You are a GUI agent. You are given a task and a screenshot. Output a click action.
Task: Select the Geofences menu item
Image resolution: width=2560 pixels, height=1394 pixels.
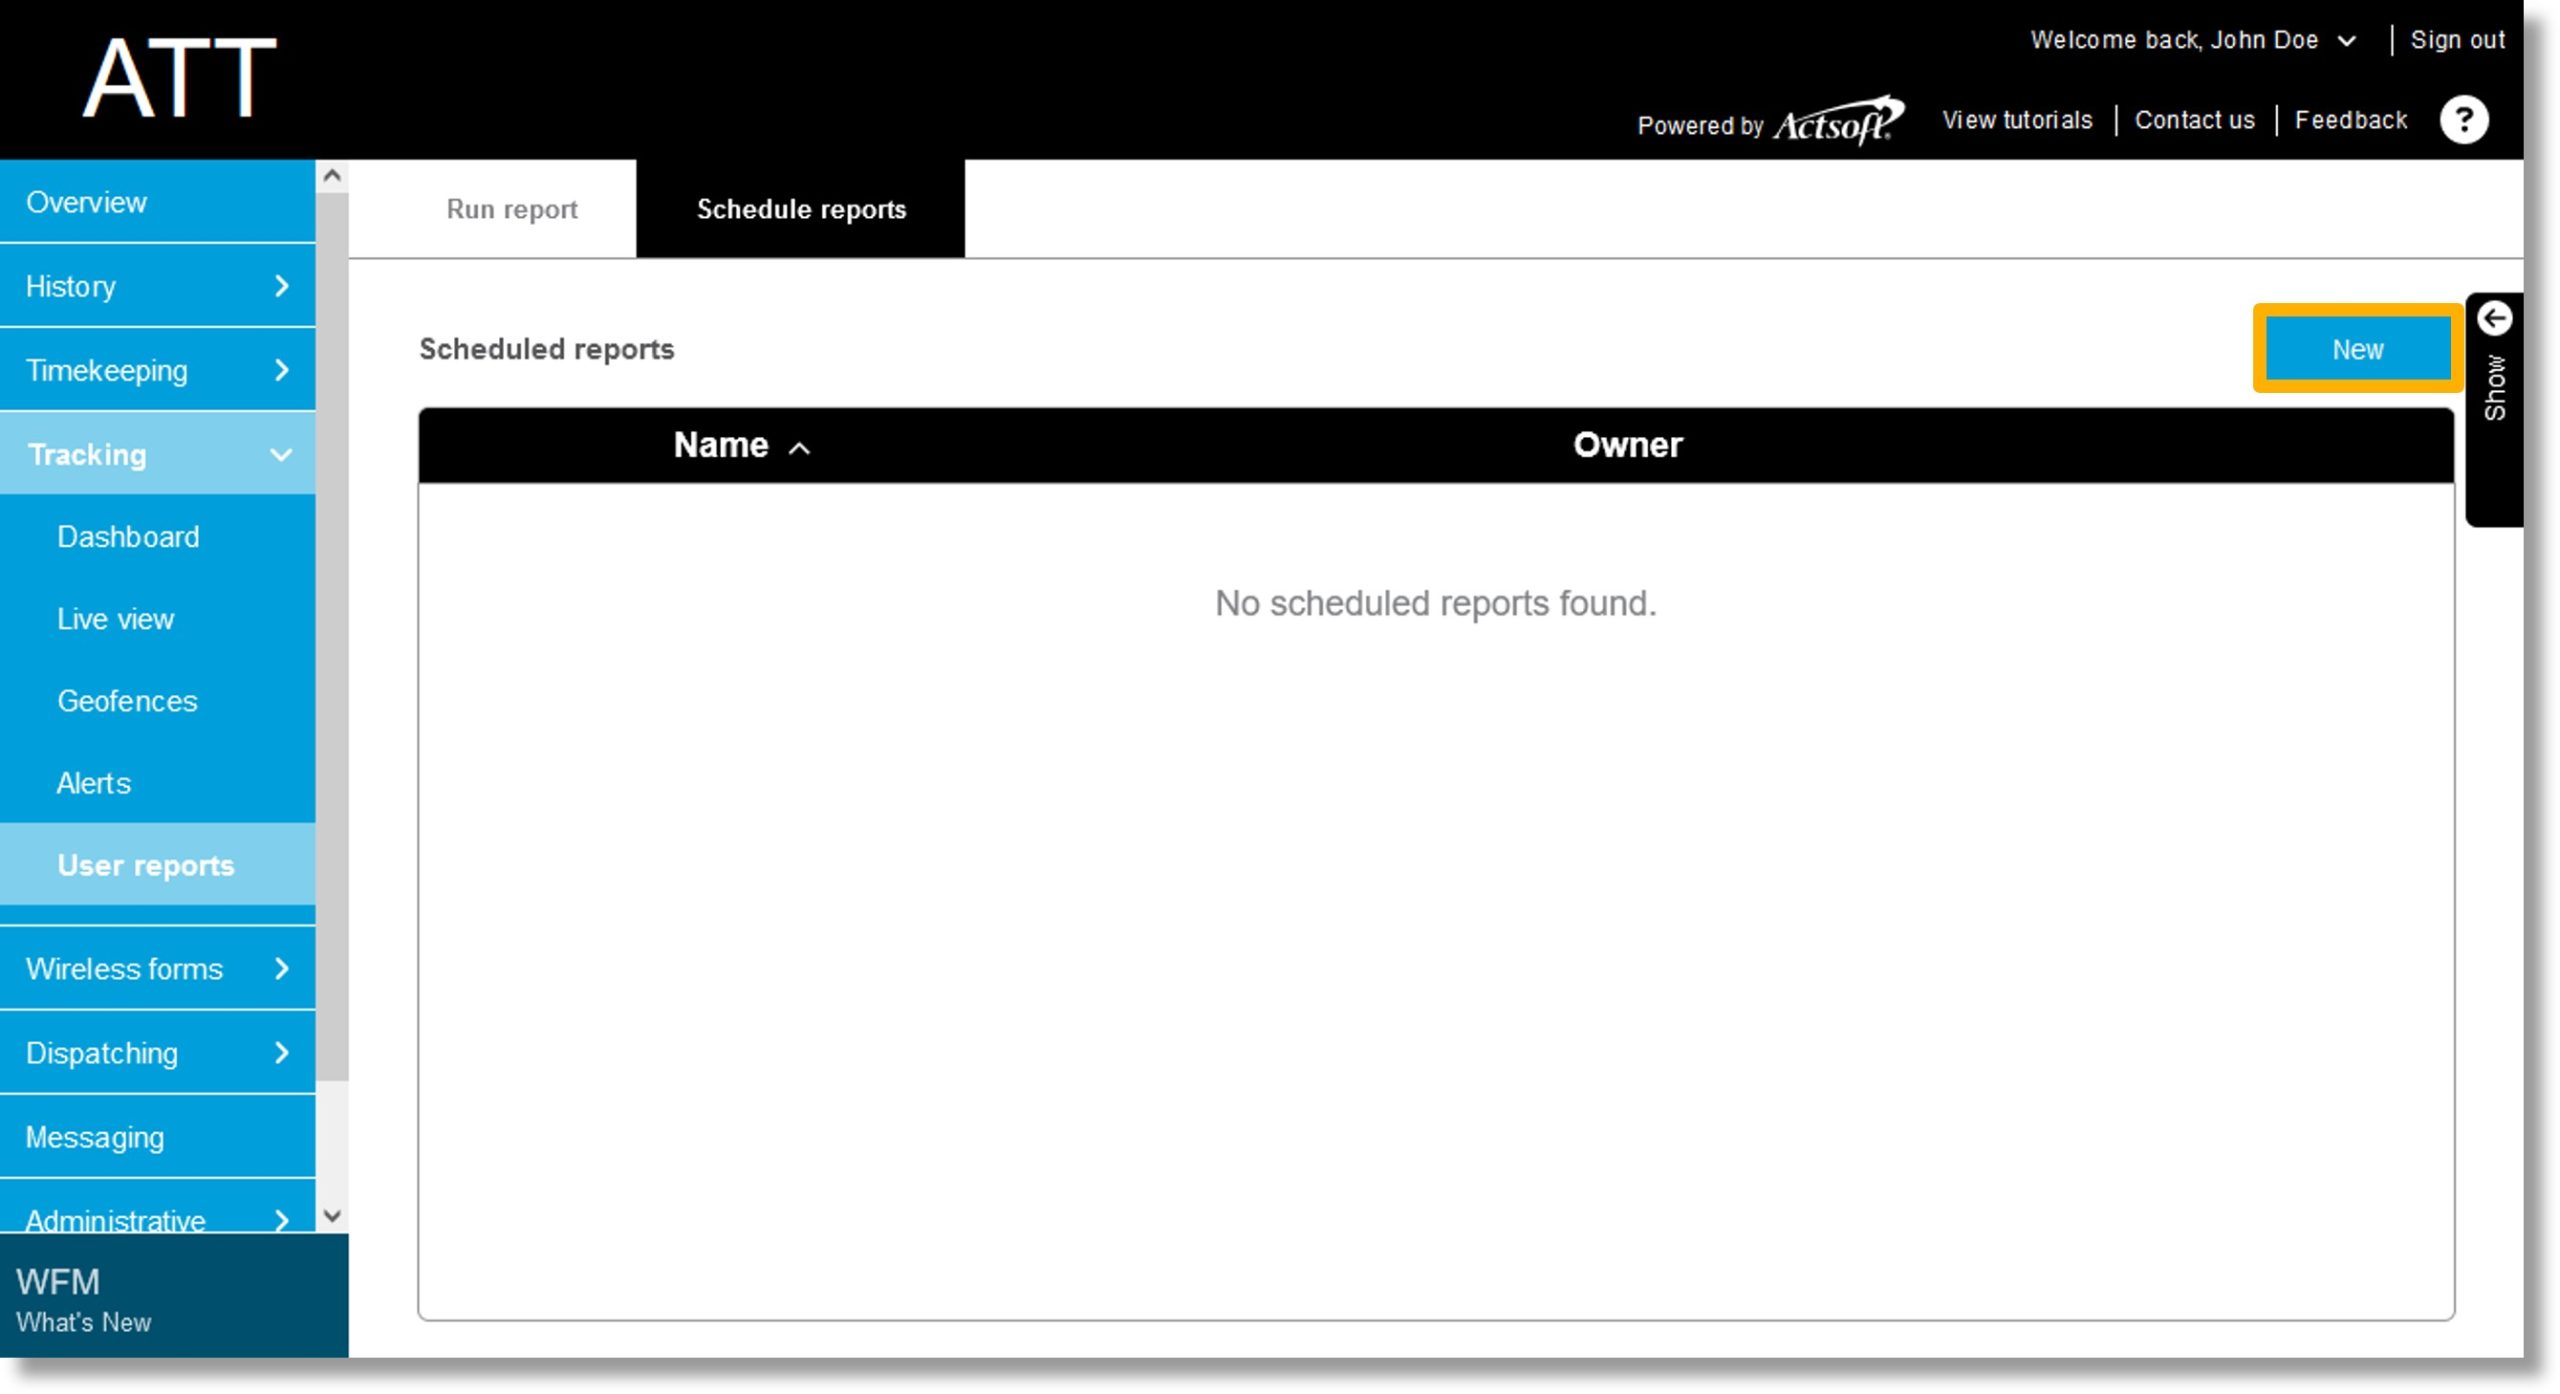(x=130, y=700)
